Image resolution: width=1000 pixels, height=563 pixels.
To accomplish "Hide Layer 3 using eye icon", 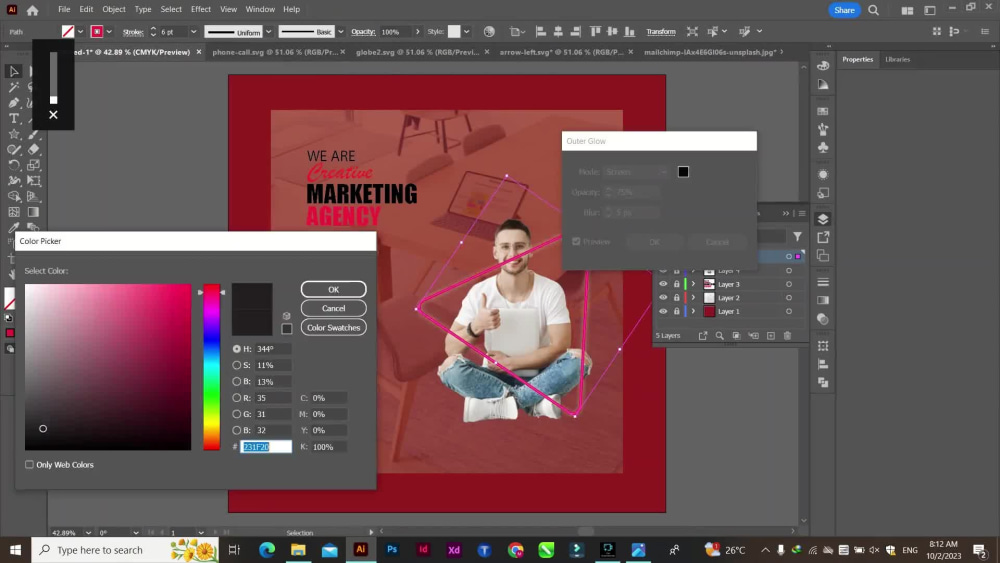I will tap(663, 284).
